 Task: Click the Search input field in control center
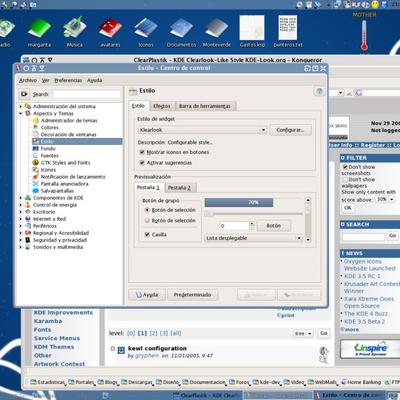click(x=86, y=94)
